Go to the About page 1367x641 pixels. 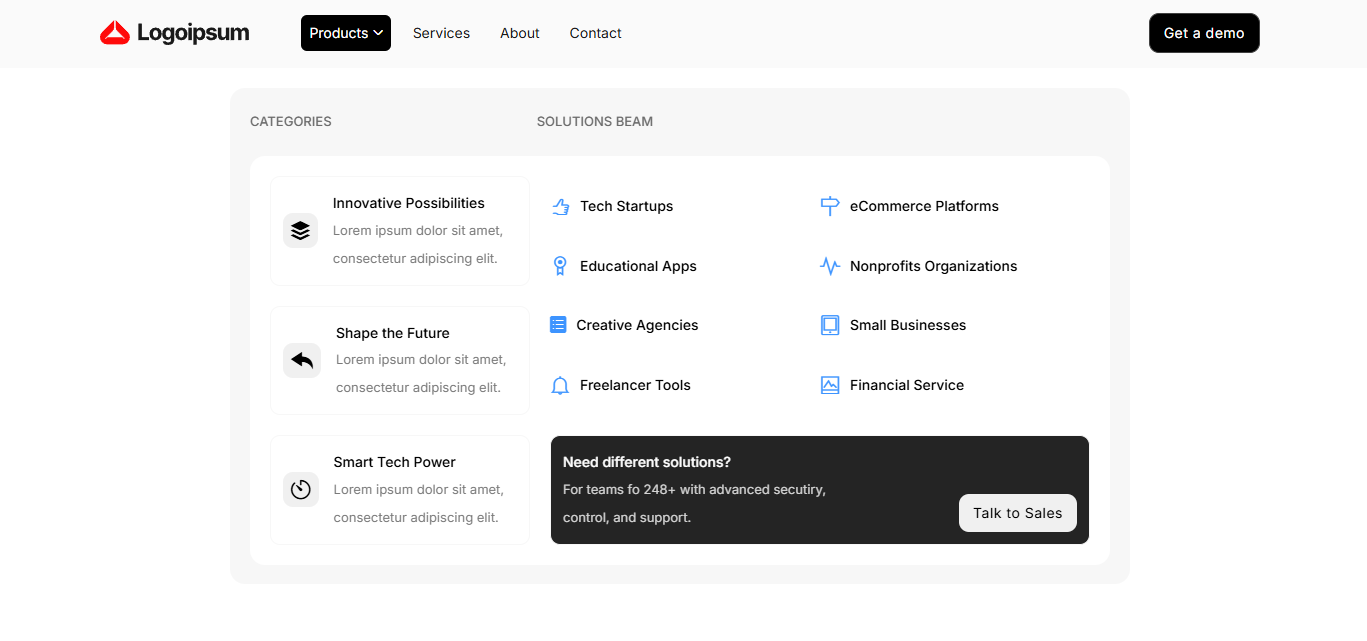(519, 33)
